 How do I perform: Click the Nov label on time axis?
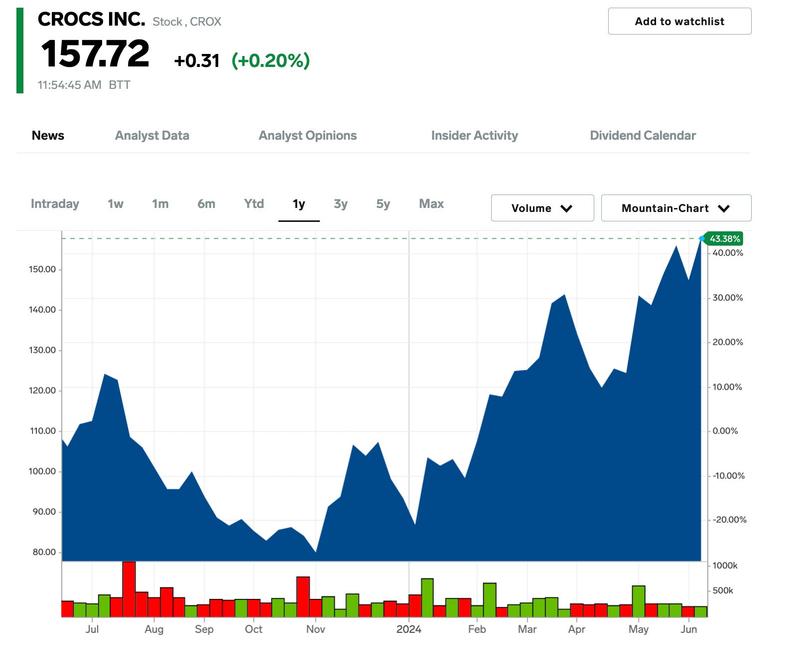(315, 629)
